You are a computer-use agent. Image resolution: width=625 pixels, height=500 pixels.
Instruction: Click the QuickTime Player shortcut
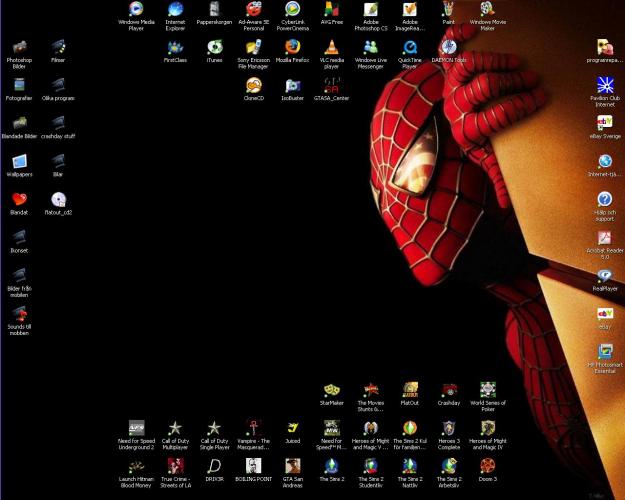click(x=410, y=47)
